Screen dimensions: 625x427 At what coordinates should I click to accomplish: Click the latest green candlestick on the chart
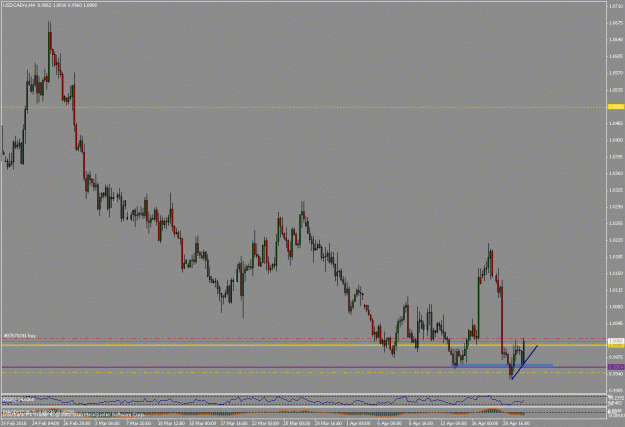coord(523,352)
